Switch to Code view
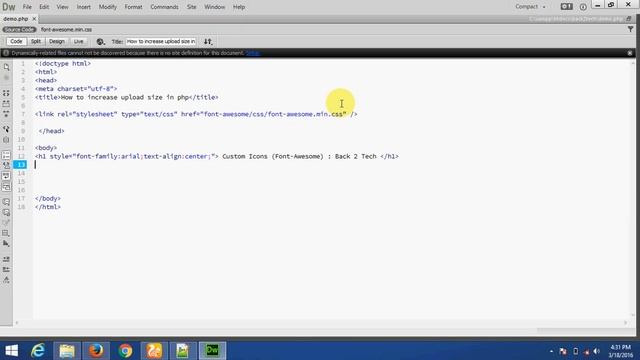 [x=16, y=41]
